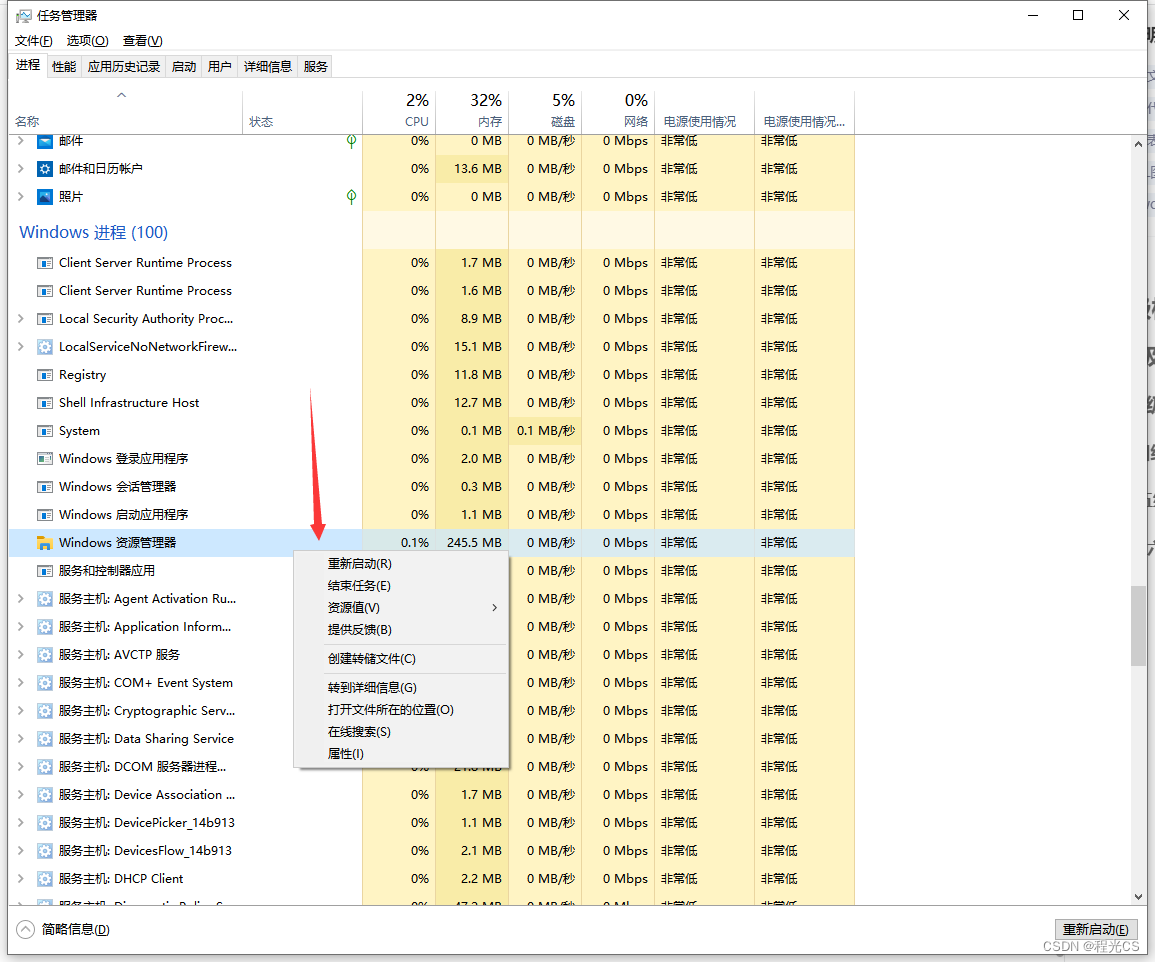Image resolution: width=1155 pixels, height=962 pixels.
Task: Switch to the 详细信息 tab
Action: click(x=267, y=66)
